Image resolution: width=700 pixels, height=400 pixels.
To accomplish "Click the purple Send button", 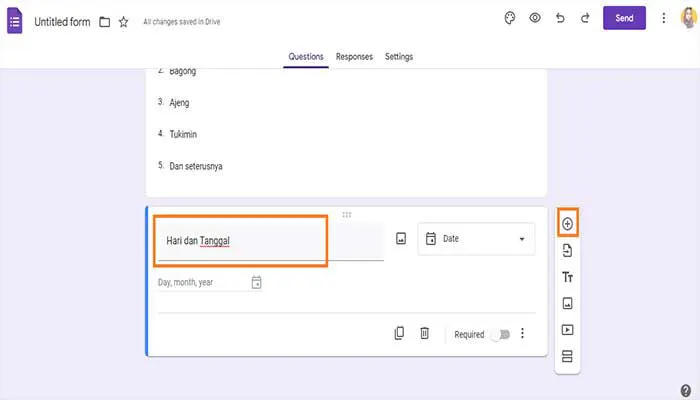I will click(x=624, y=18).
